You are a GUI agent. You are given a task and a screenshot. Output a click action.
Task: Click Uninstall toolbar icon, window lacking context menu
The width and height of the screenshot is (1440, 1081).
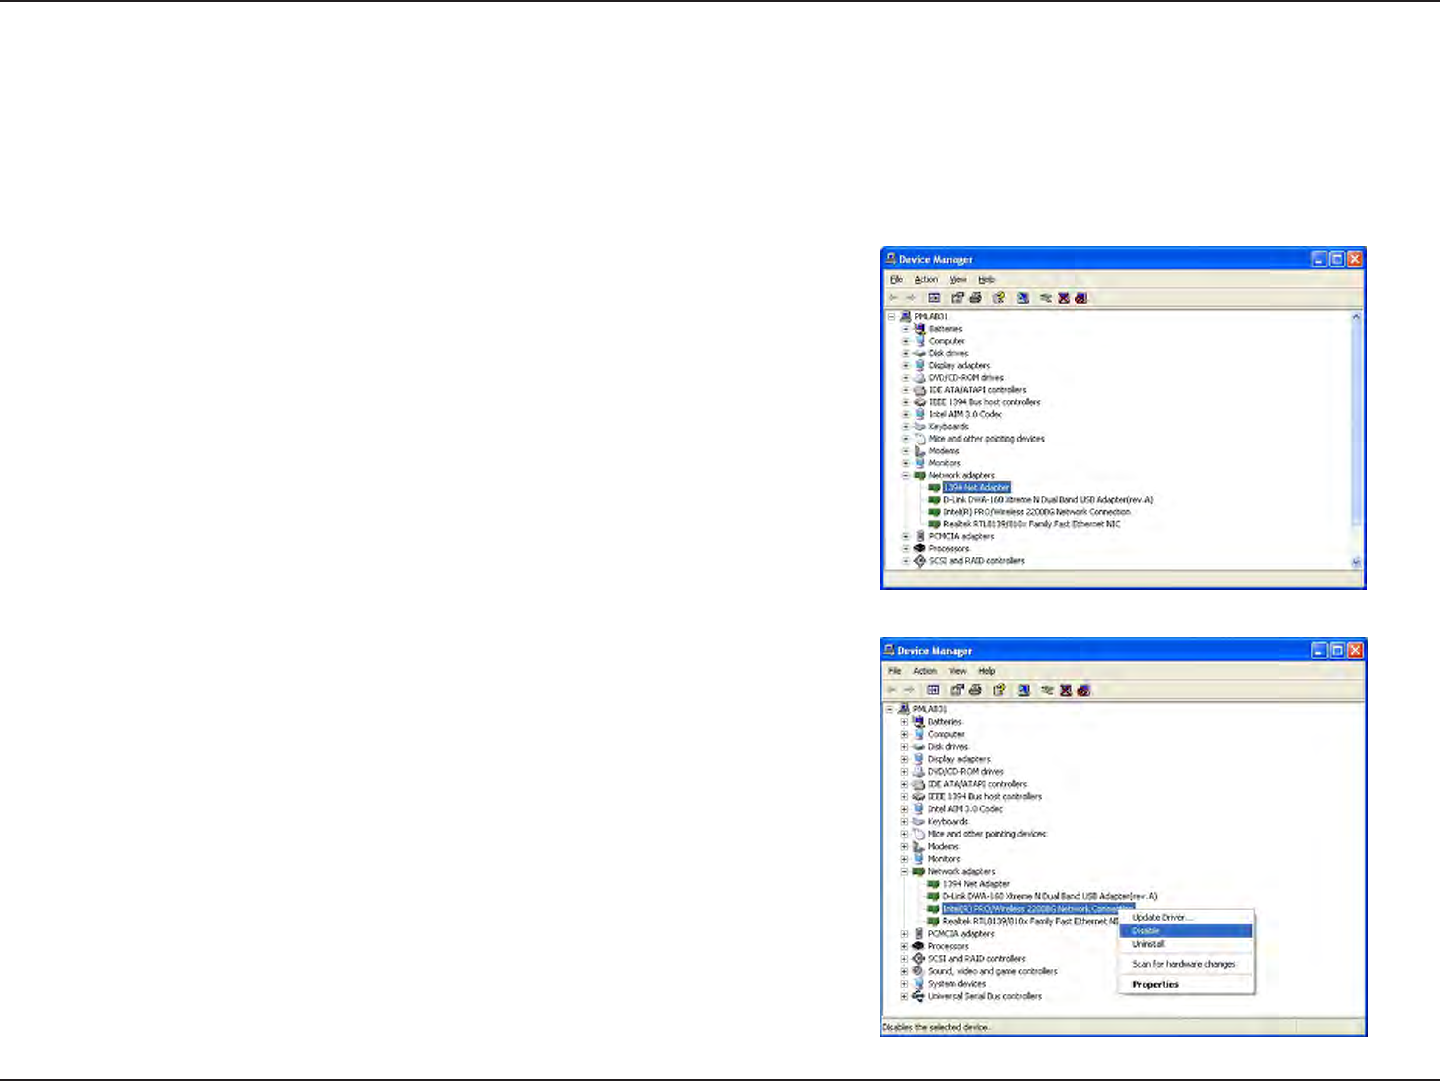tap(1081, 298)
